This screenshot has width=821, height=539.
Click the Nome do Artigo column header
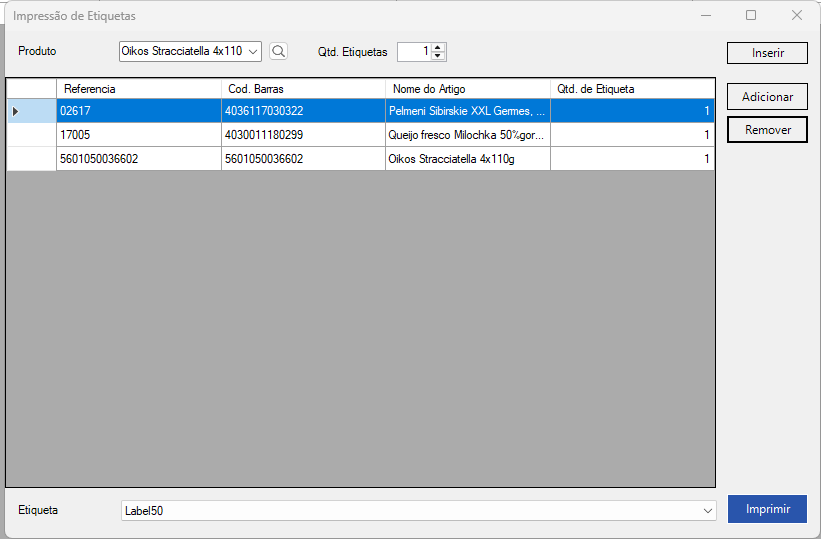(467, 89)
